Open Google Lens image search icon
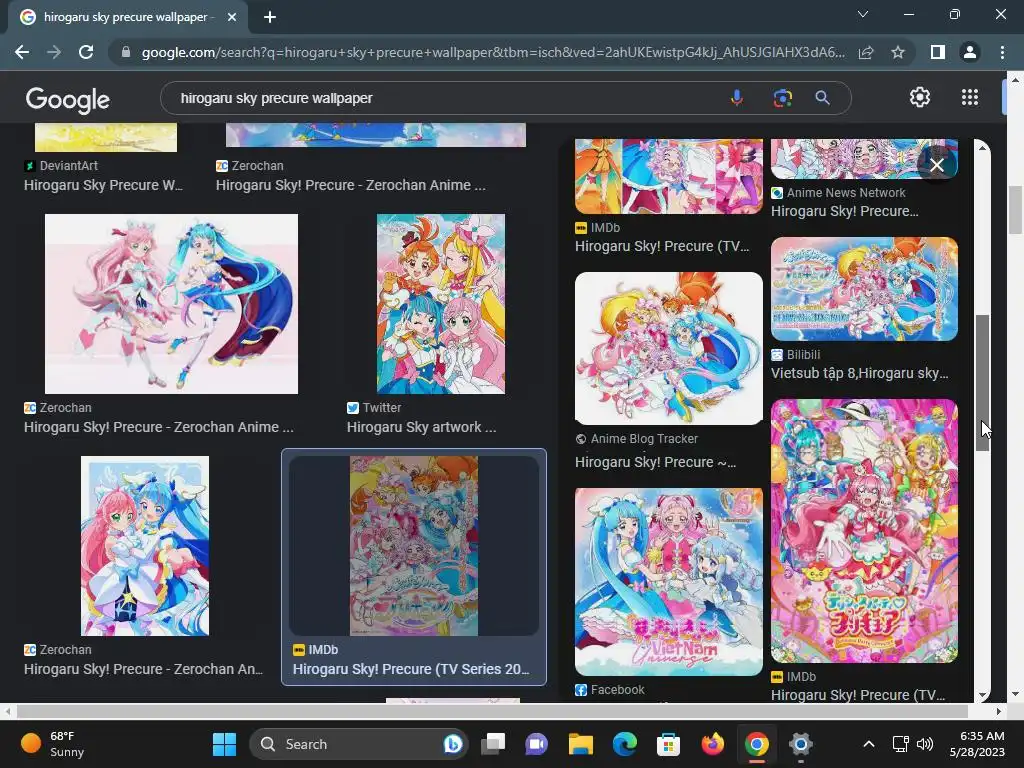Viewport: 1024px width, 768px height. tap(782, 98)
